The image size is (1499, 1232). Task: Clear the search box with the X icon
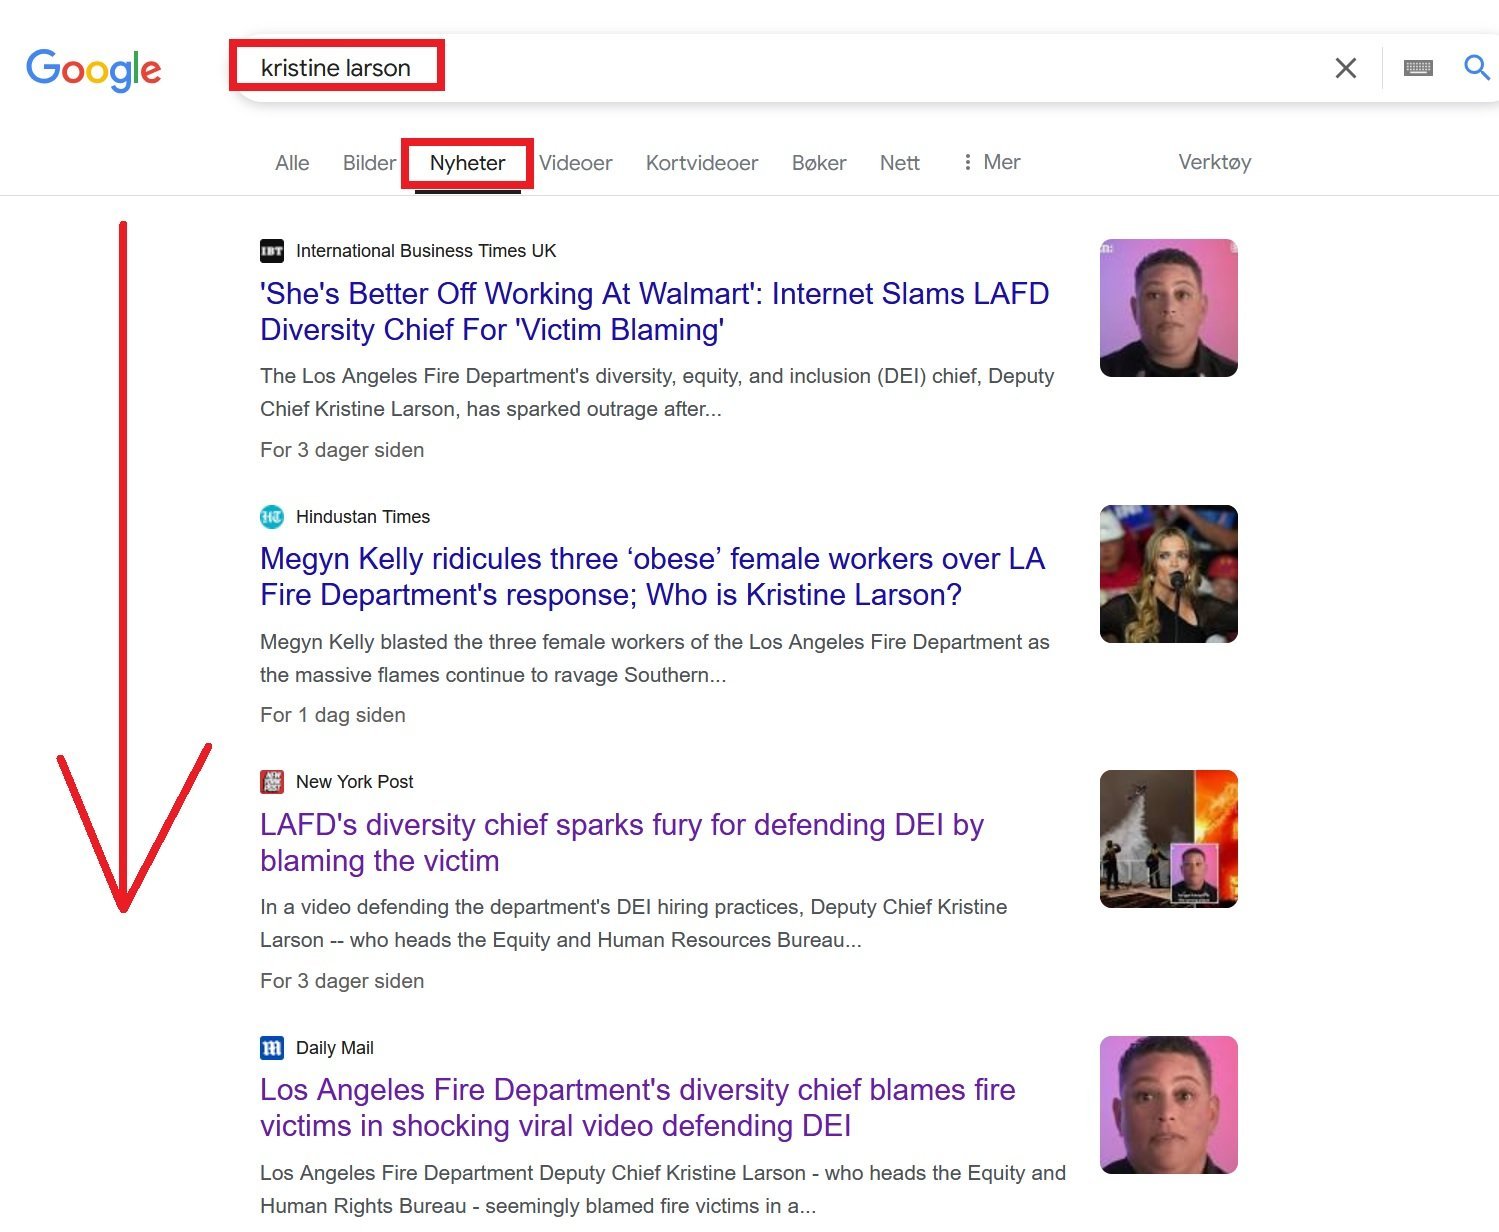[x=1346, y=68]
